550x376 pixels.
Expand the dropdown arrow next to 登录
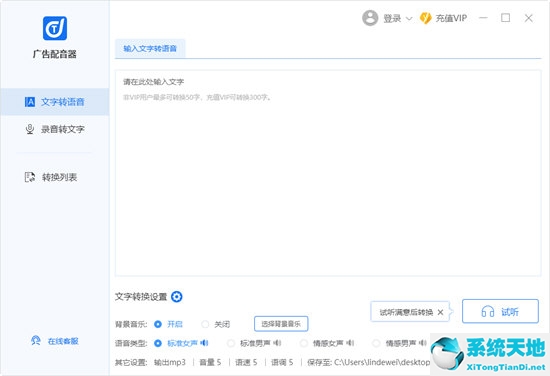tap(409, 19)
